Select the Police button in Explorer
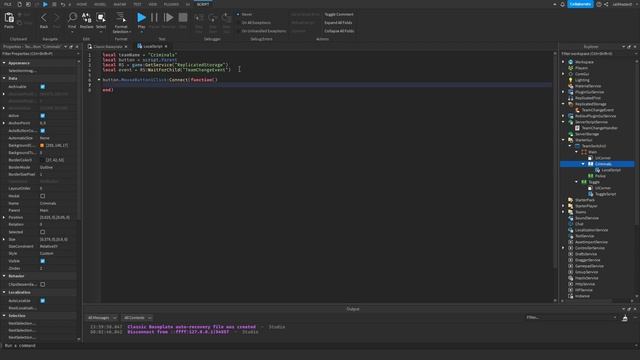 pyautogui.click(x=600, y=176)
